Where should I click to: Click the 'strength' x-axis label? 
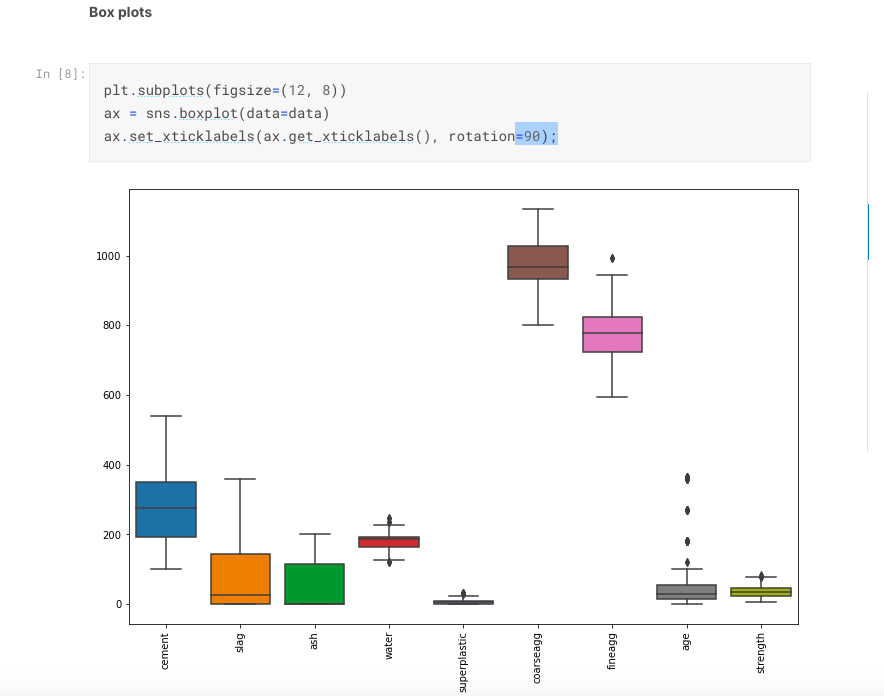click(761, 655)
